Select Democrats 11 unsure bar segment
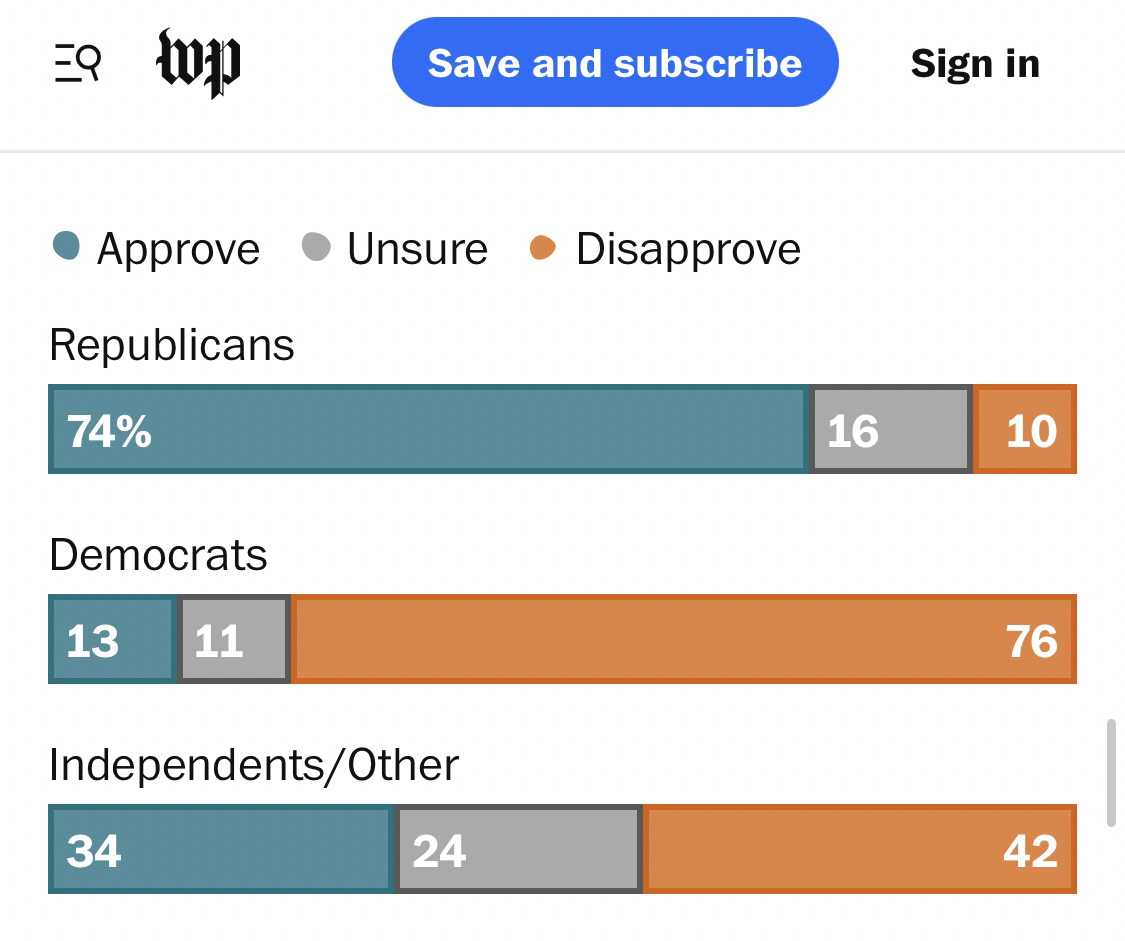The image size is (1125, 941). tap(234, 640)
